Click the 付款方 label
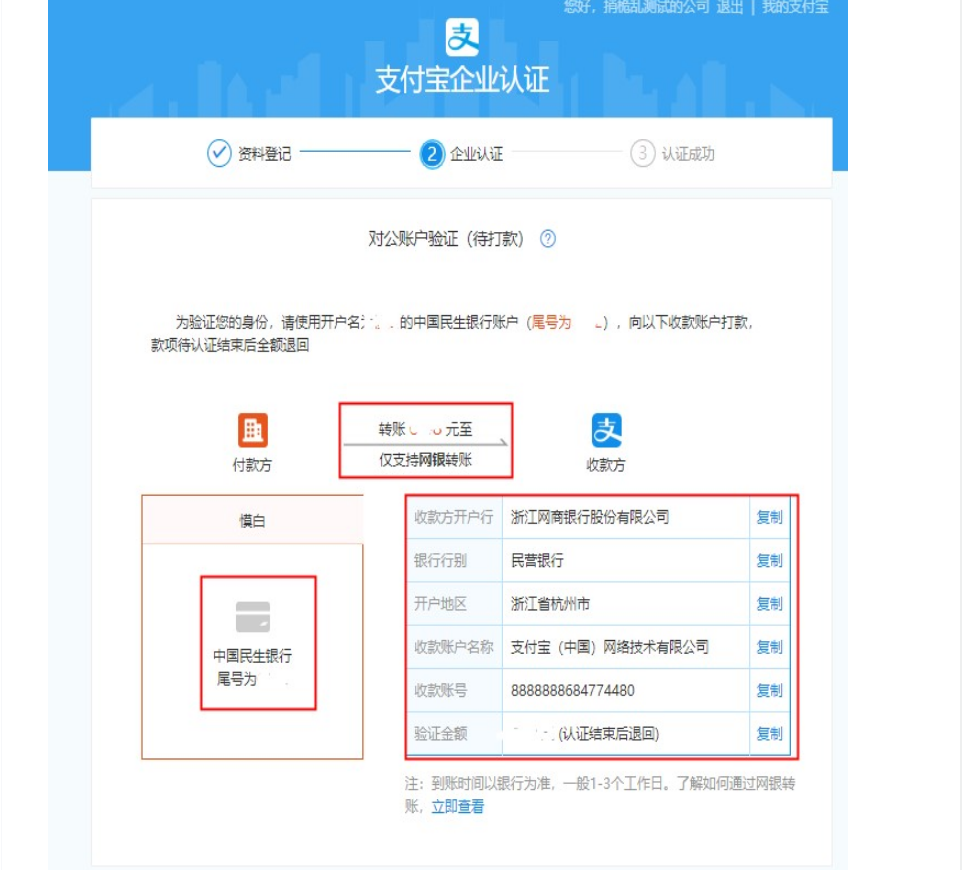962x870 pixels. 252,465
